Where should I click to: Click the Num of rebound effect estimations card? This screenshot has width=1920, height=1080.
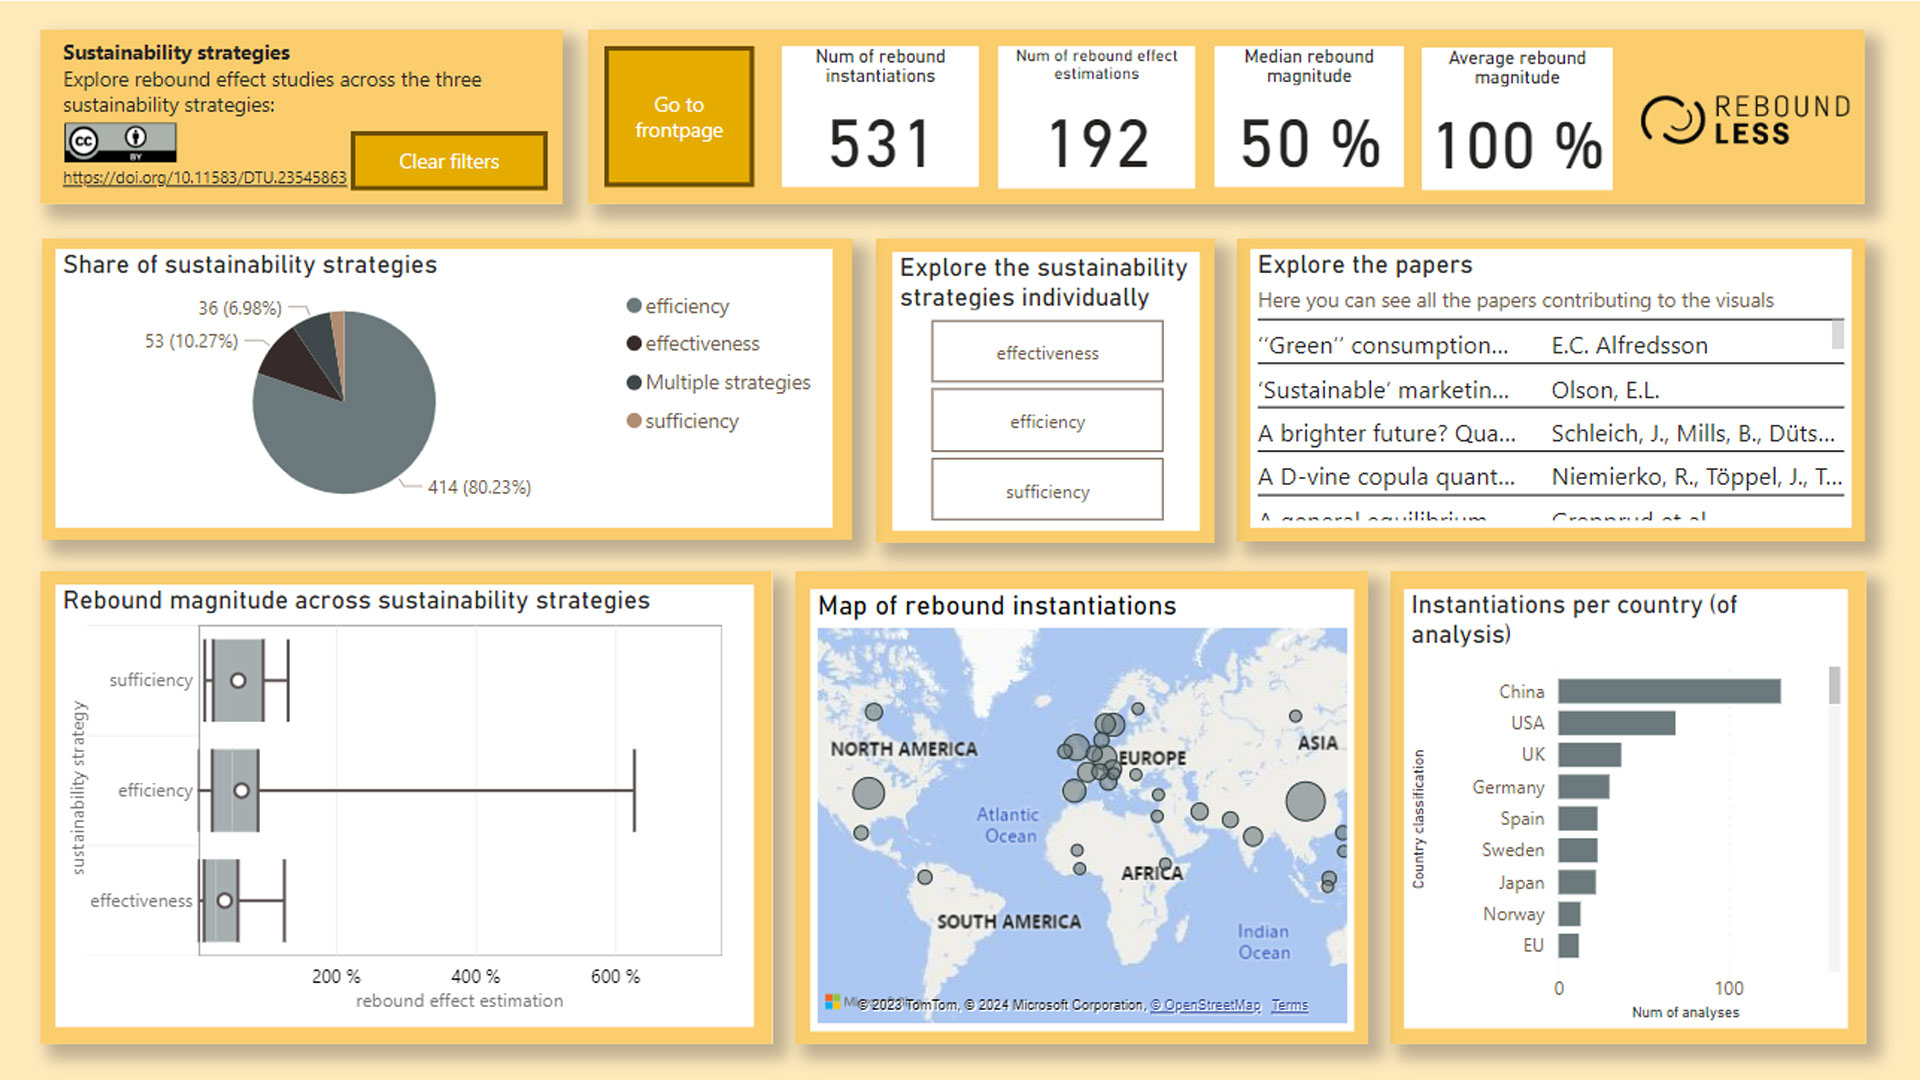point(1096,116)
